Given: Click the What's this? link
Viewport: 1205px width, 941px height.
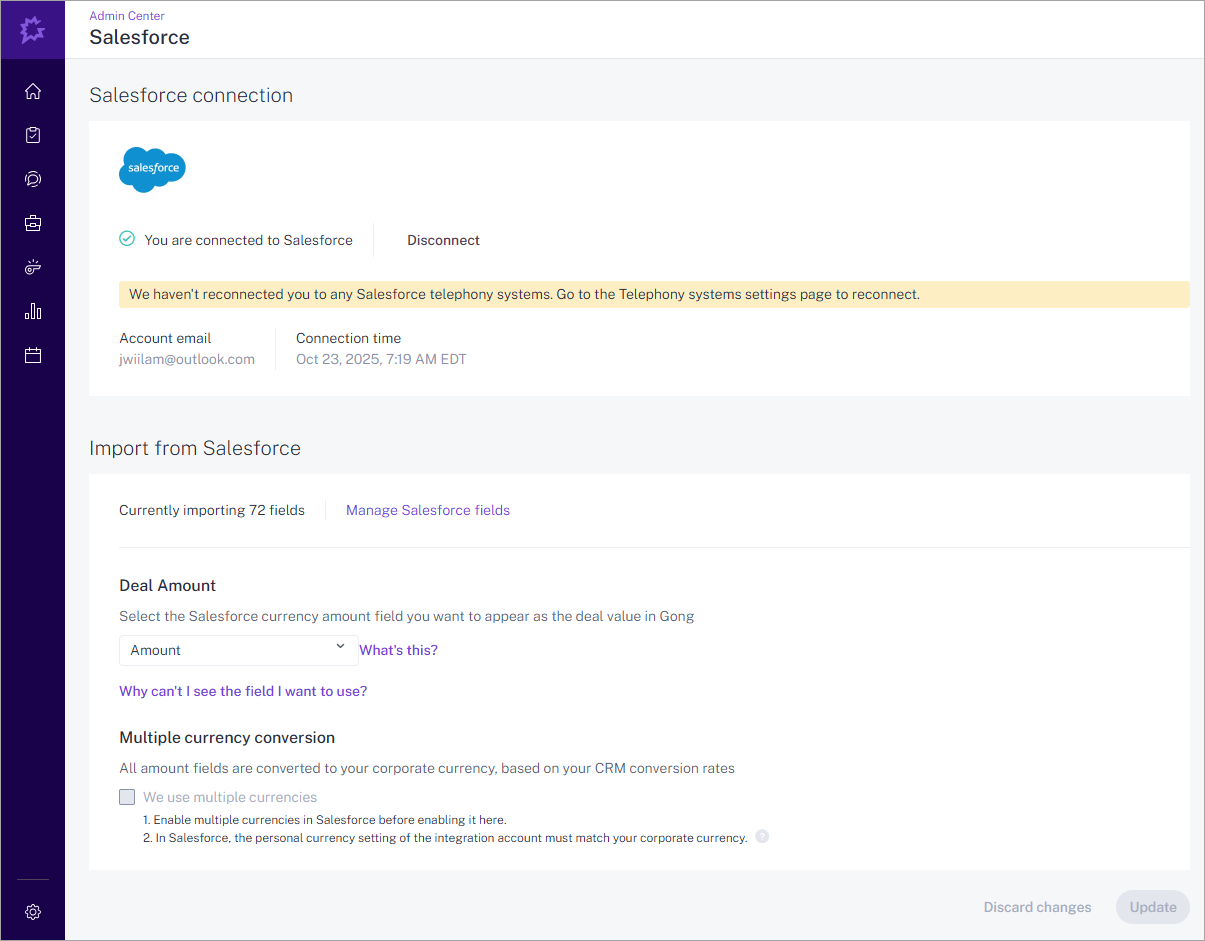Looking at the screenshot, I should click(399, 650).
